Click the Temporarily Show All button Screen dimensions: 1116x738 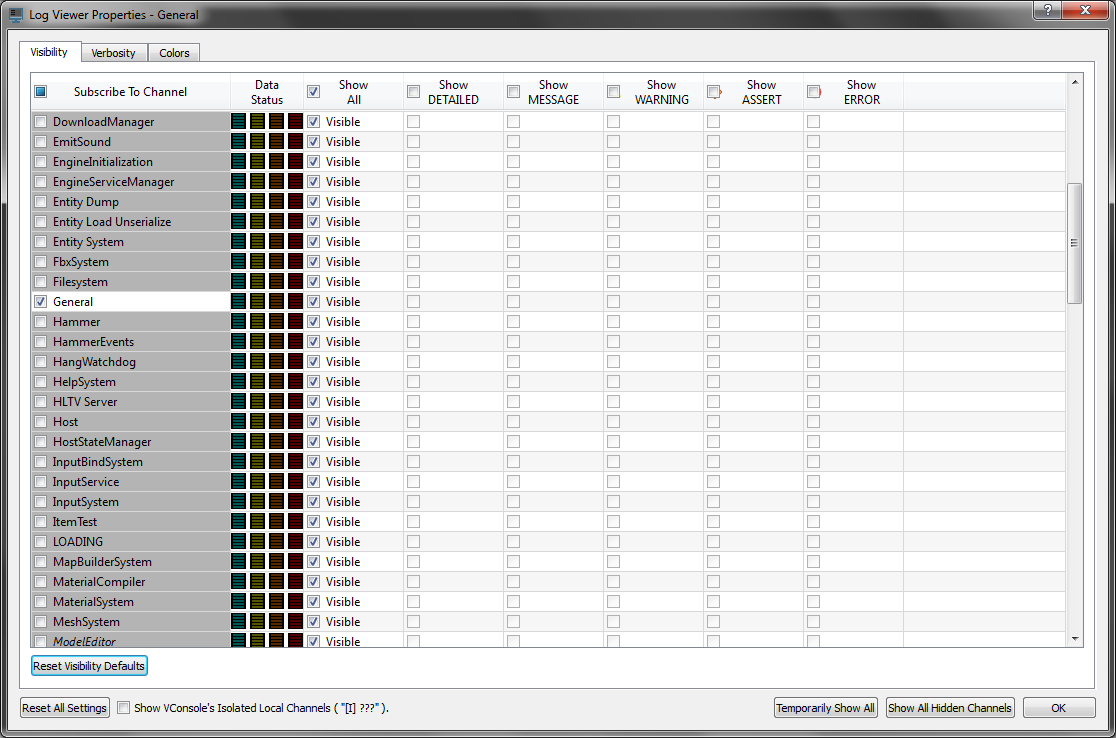825,708
